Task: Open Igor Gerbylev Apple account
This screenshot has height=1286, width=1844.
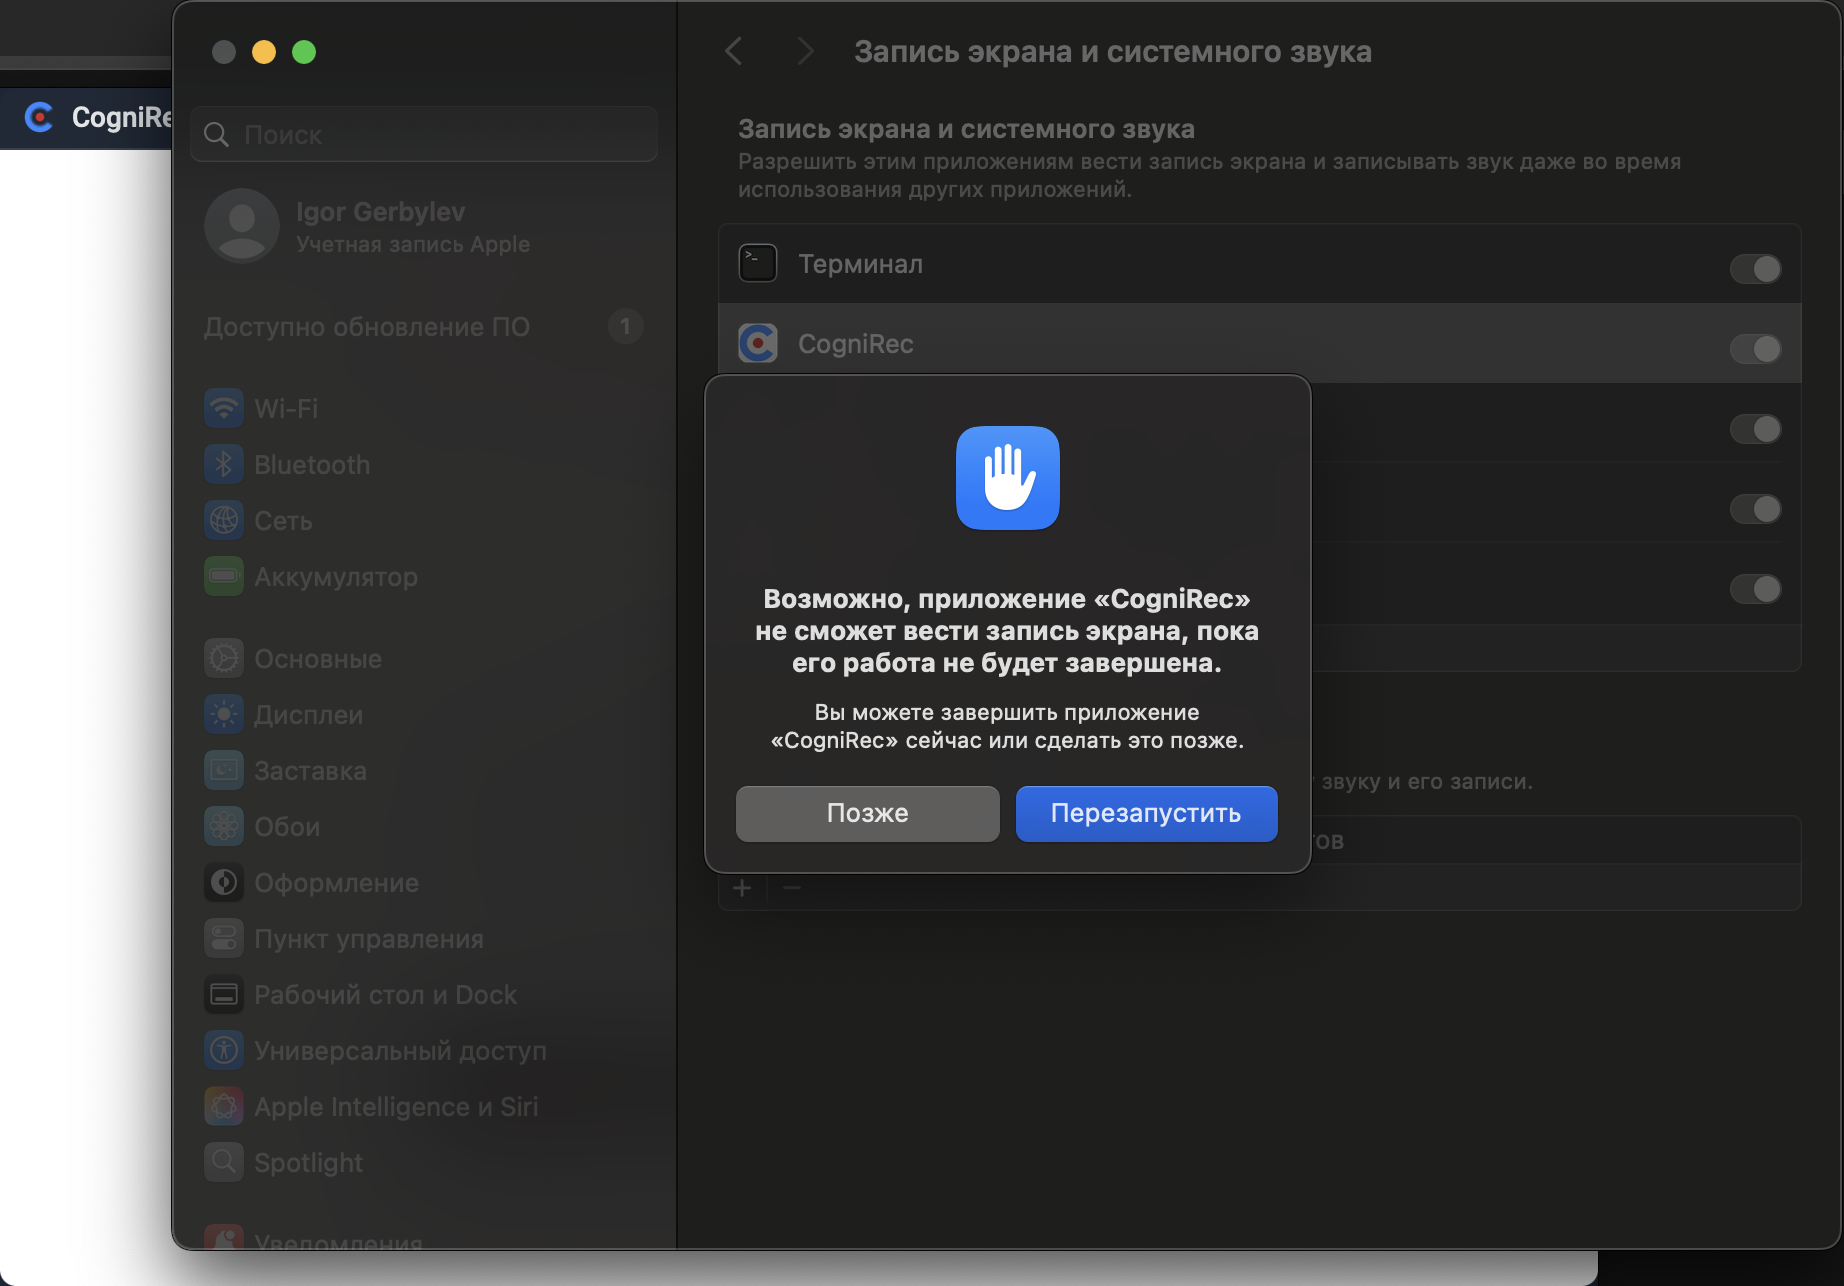Action: point(380,226)
